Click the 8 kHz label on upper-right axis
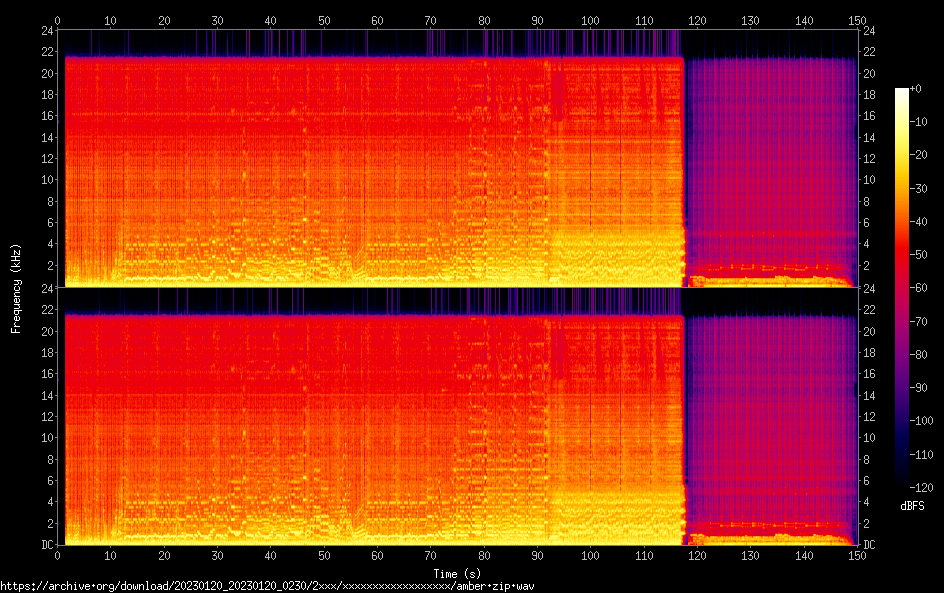The height and width of the screenshot is (593, 944). tap(867, 201)
